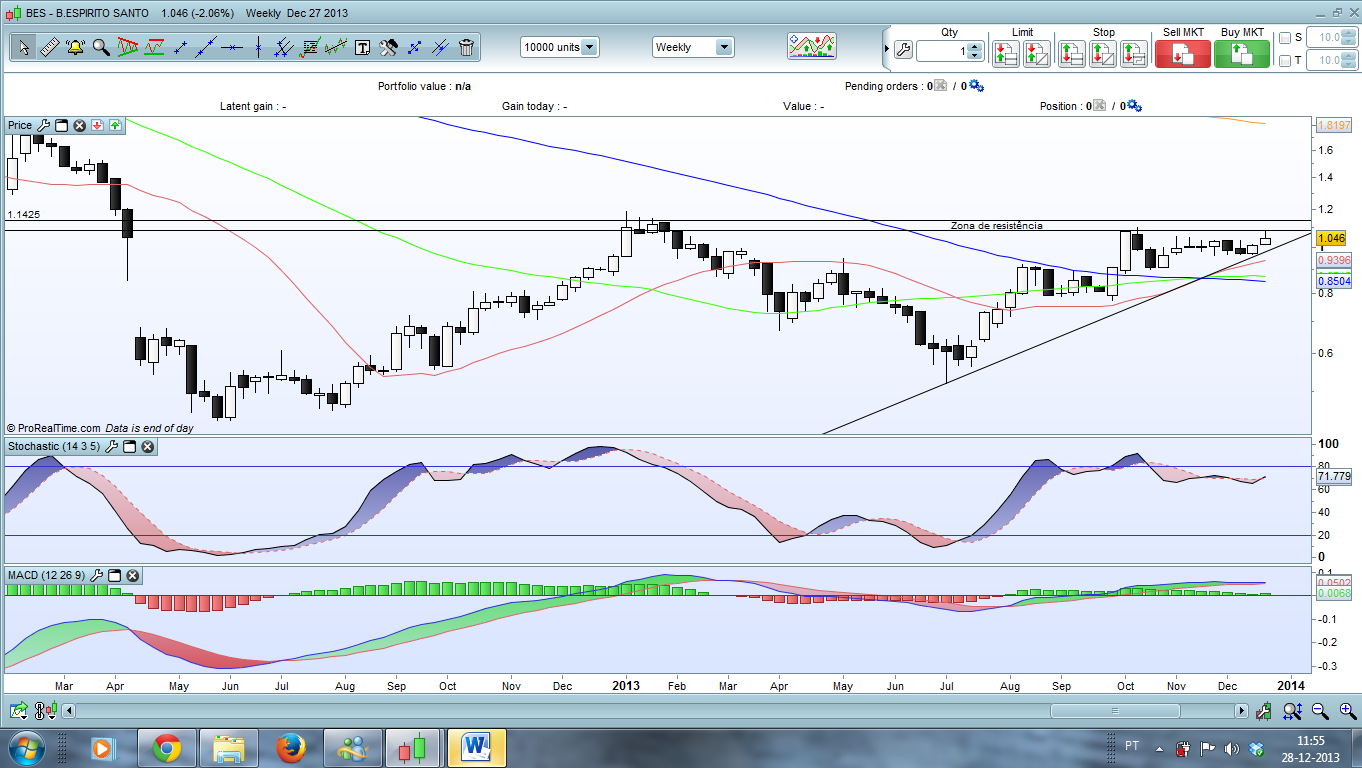
Task: Open the indicators chart icon button
Action: 811,47
